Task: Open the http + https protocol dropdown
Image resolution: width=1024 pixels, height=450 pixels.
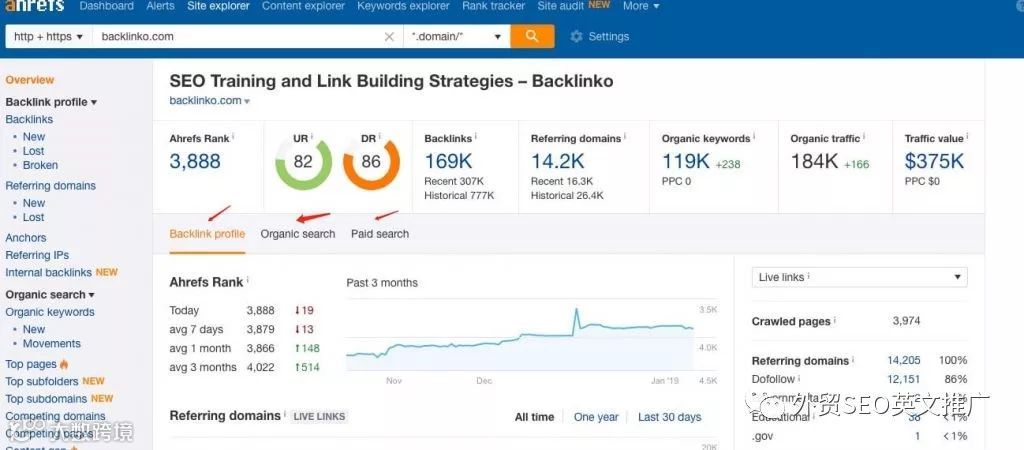Action: (48, 37)
